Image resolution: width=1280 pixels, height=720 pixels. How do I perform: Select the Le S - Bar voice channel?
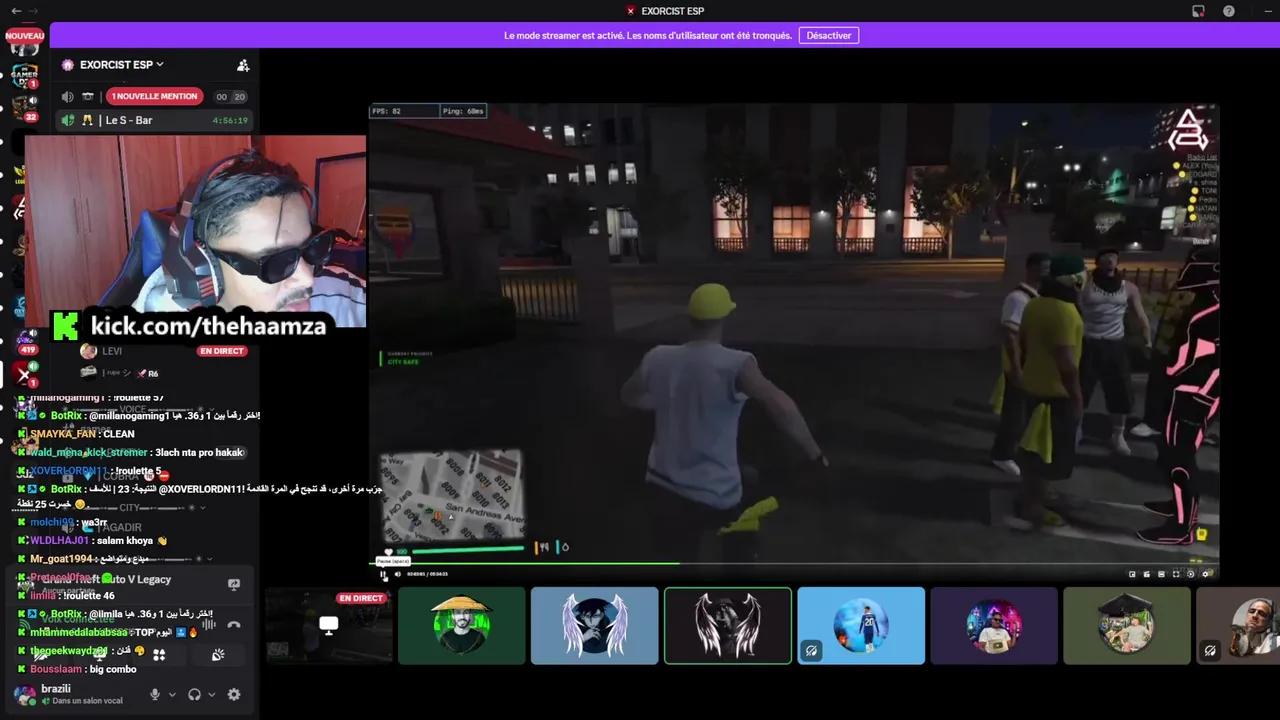[155, 120]
